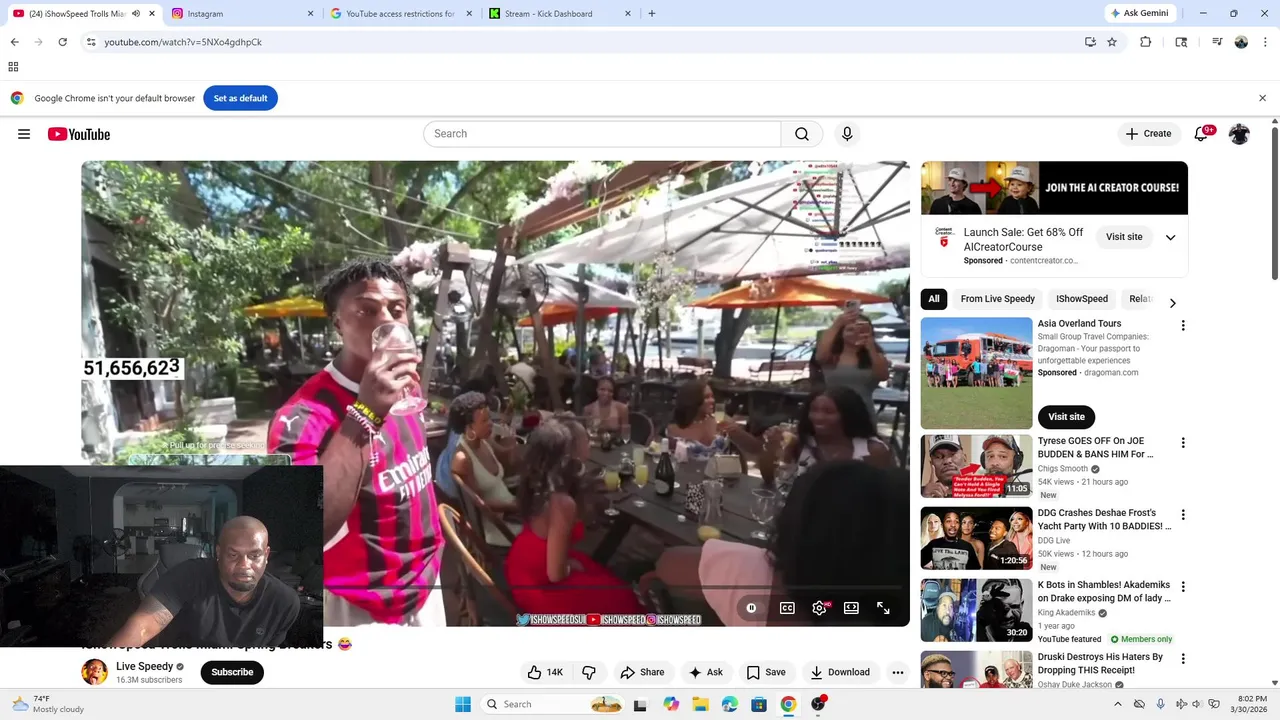
Task: Open the YouTube hamburger guide menu
Action: [x=24, y=134]
